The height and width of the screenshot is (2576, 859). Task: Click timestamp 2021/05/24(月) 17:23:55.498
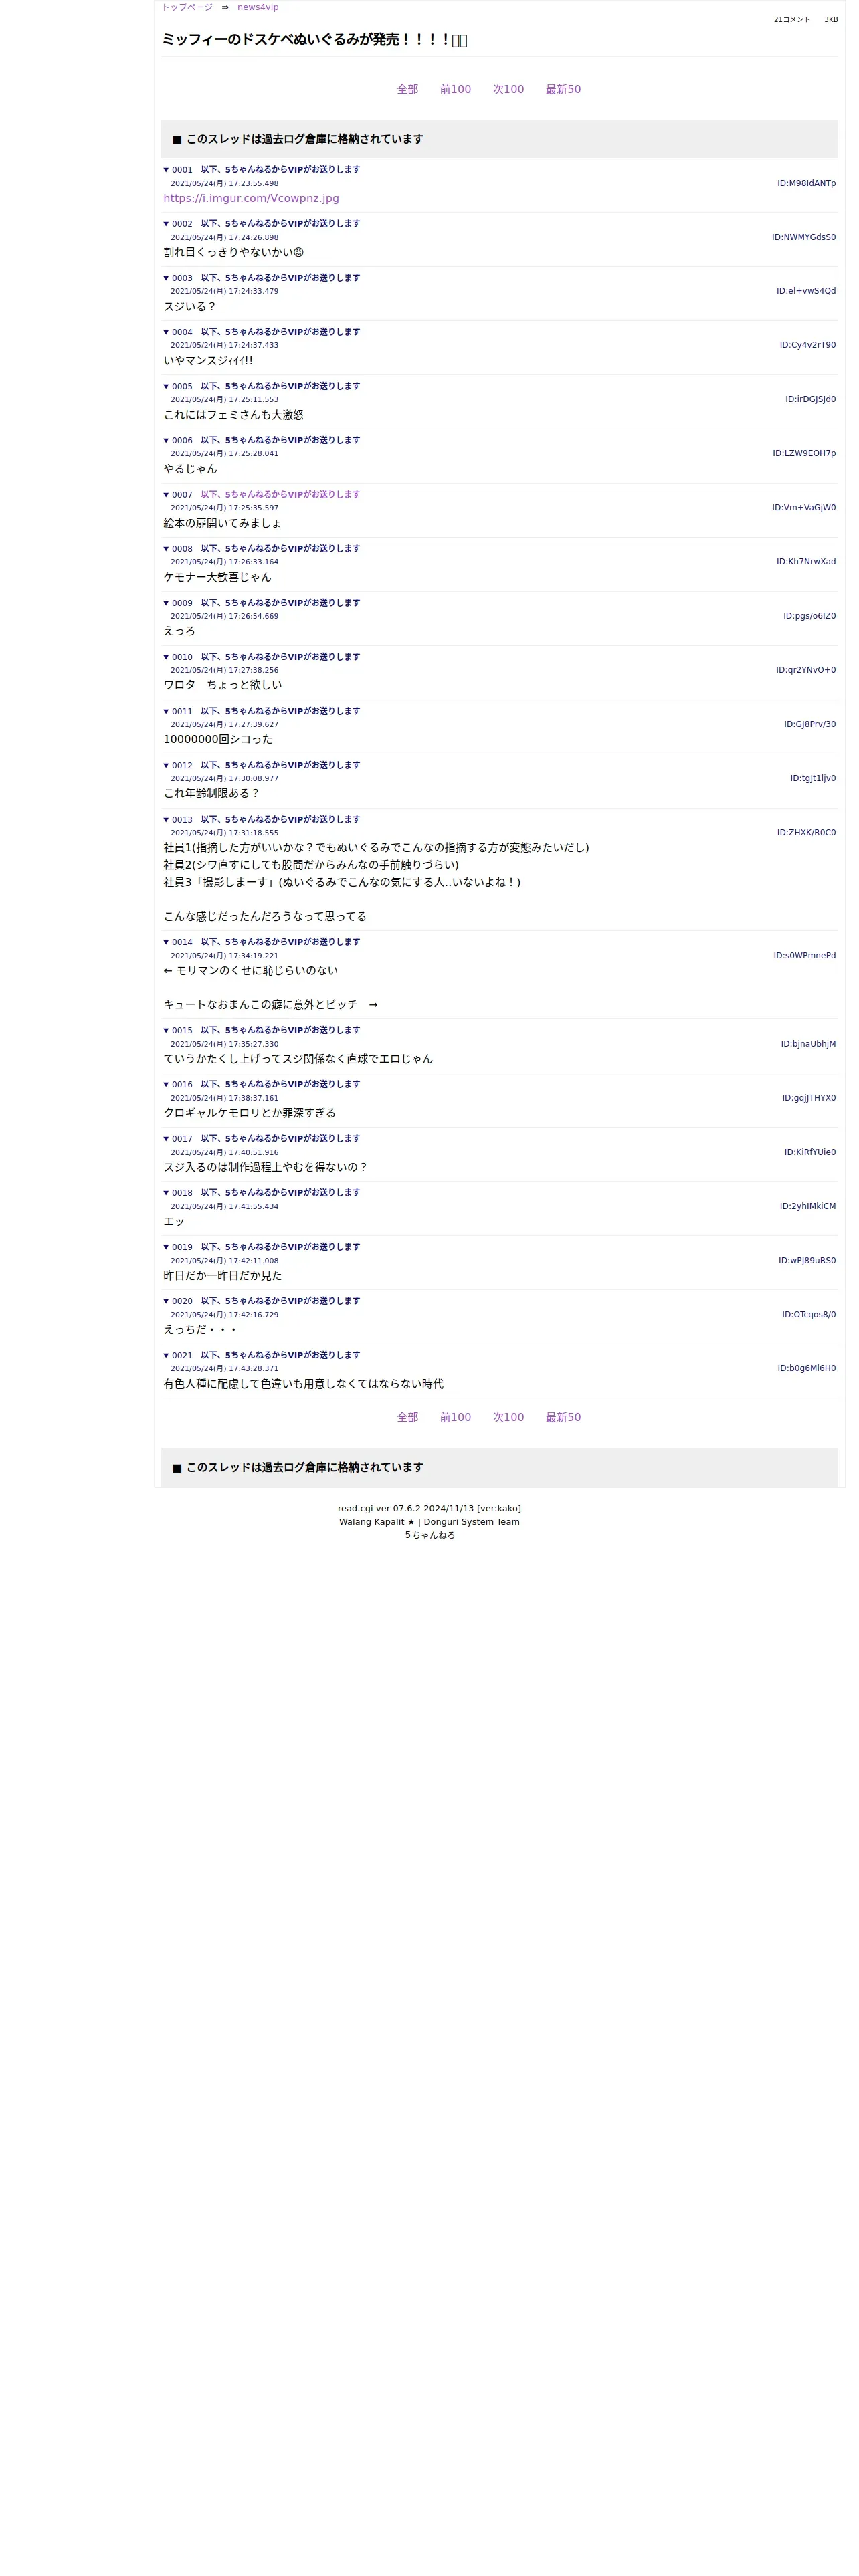click(224, 184)
